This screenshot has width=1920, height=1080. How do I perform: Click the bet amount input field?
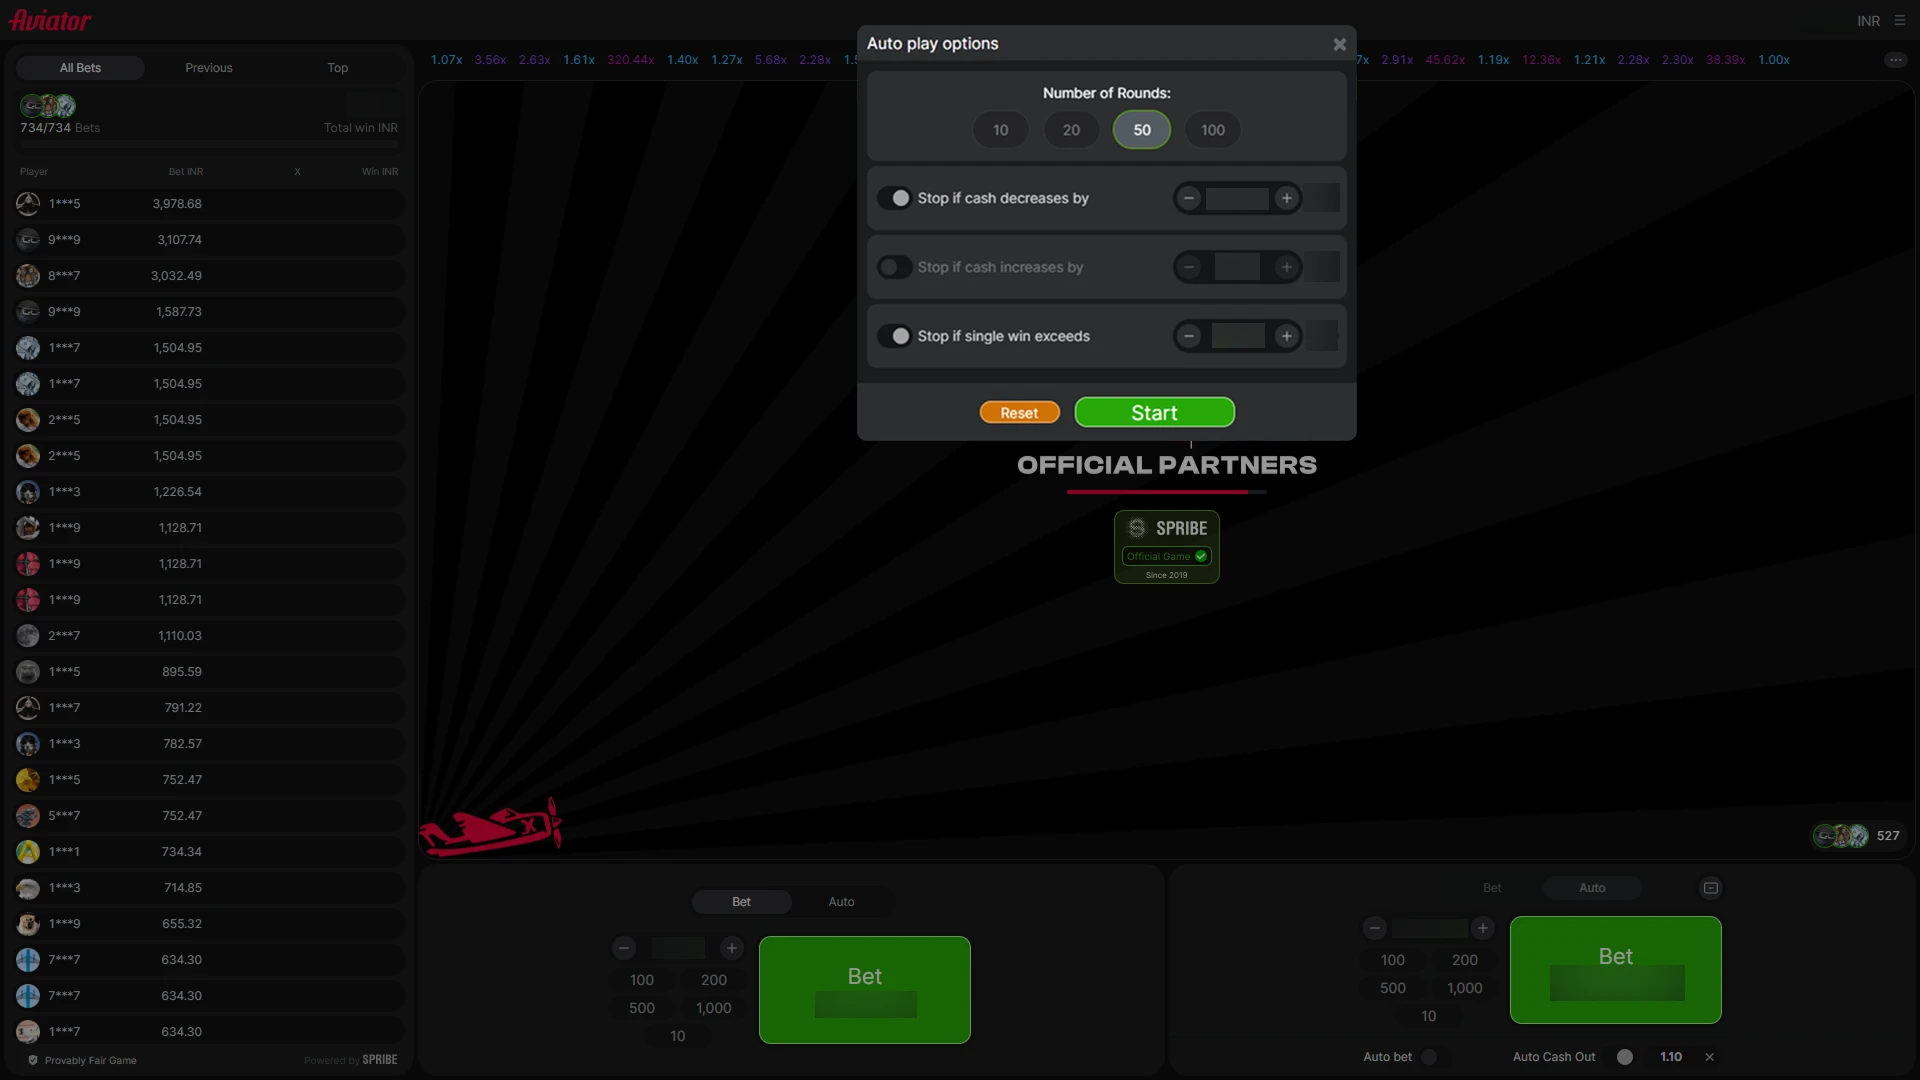tap(679, 948)
